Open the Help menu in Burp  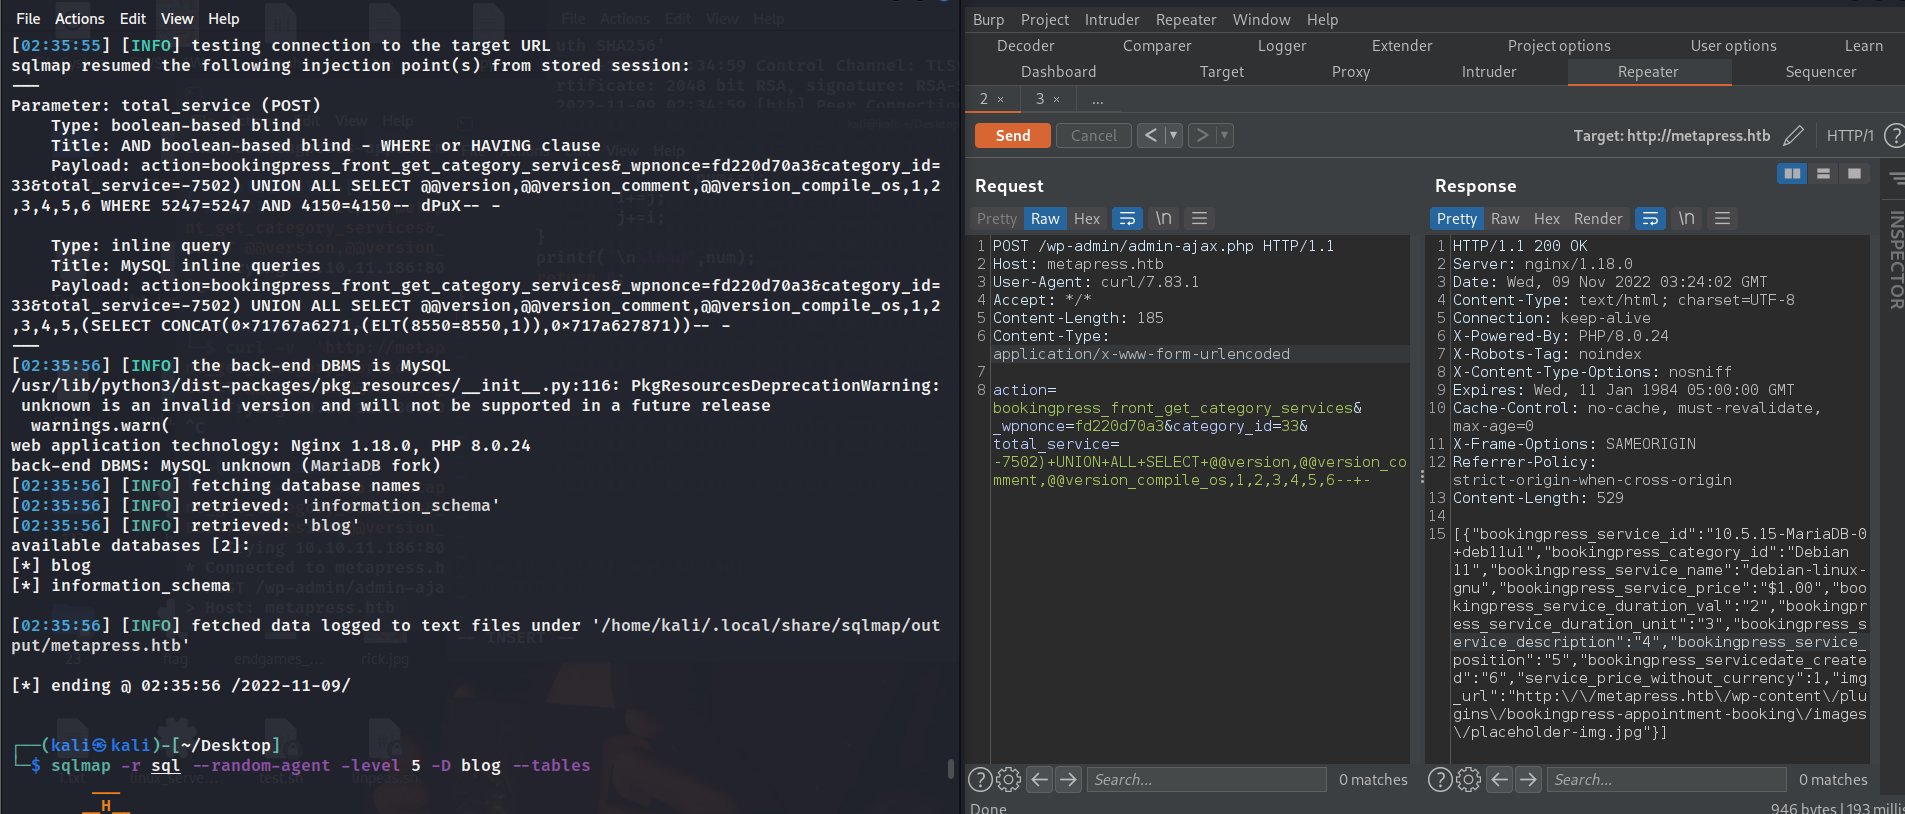[x=1322, y=20]
